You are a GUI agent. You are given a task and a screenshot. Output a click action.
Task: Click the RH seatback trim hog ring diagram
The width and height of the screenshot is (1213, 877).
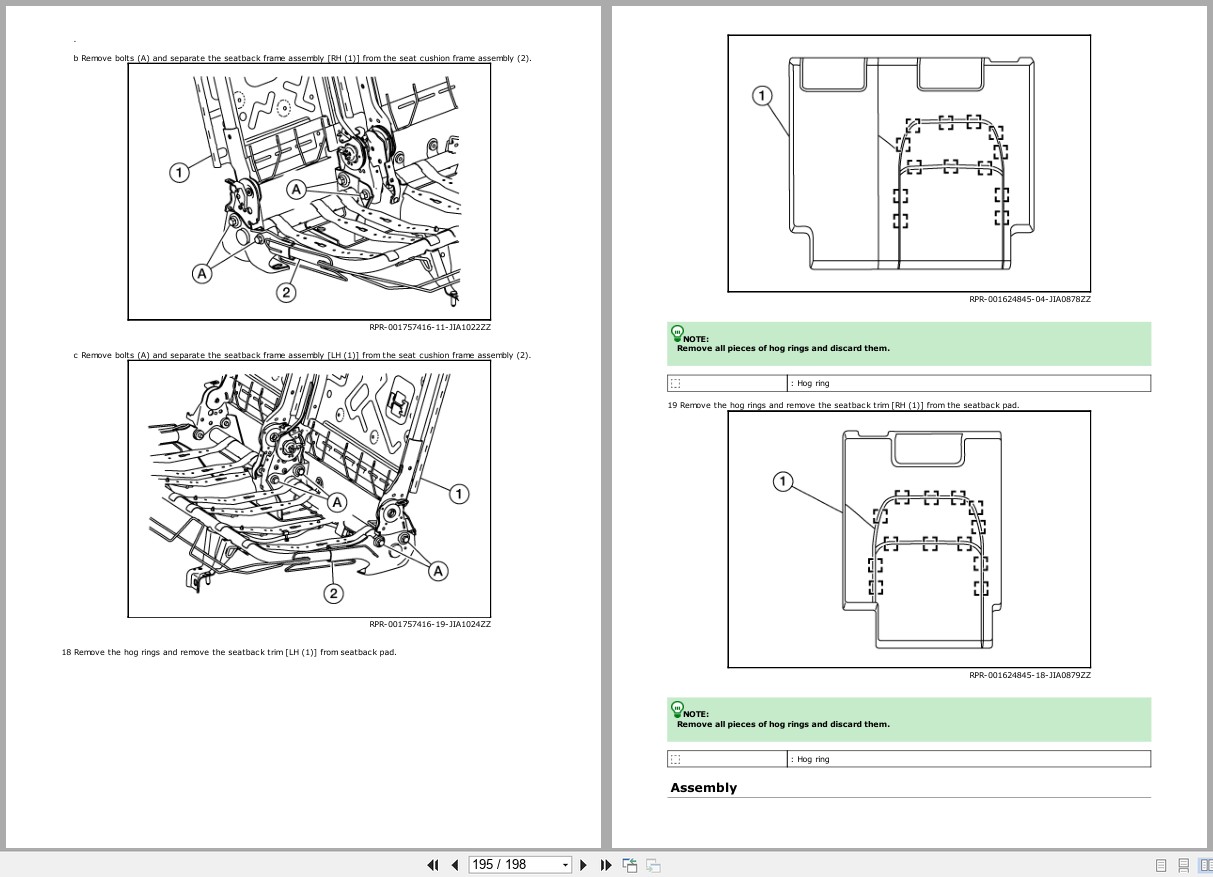(909, 539)
